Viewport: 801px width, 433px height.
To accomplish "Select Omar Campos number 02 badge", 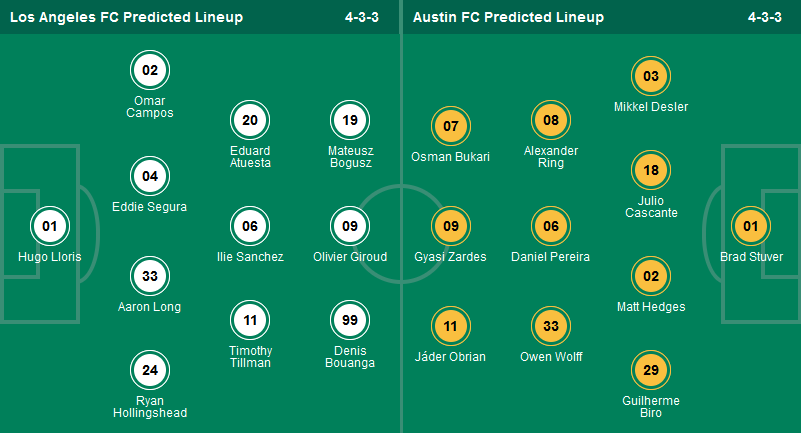I will (x=150, y=70).
